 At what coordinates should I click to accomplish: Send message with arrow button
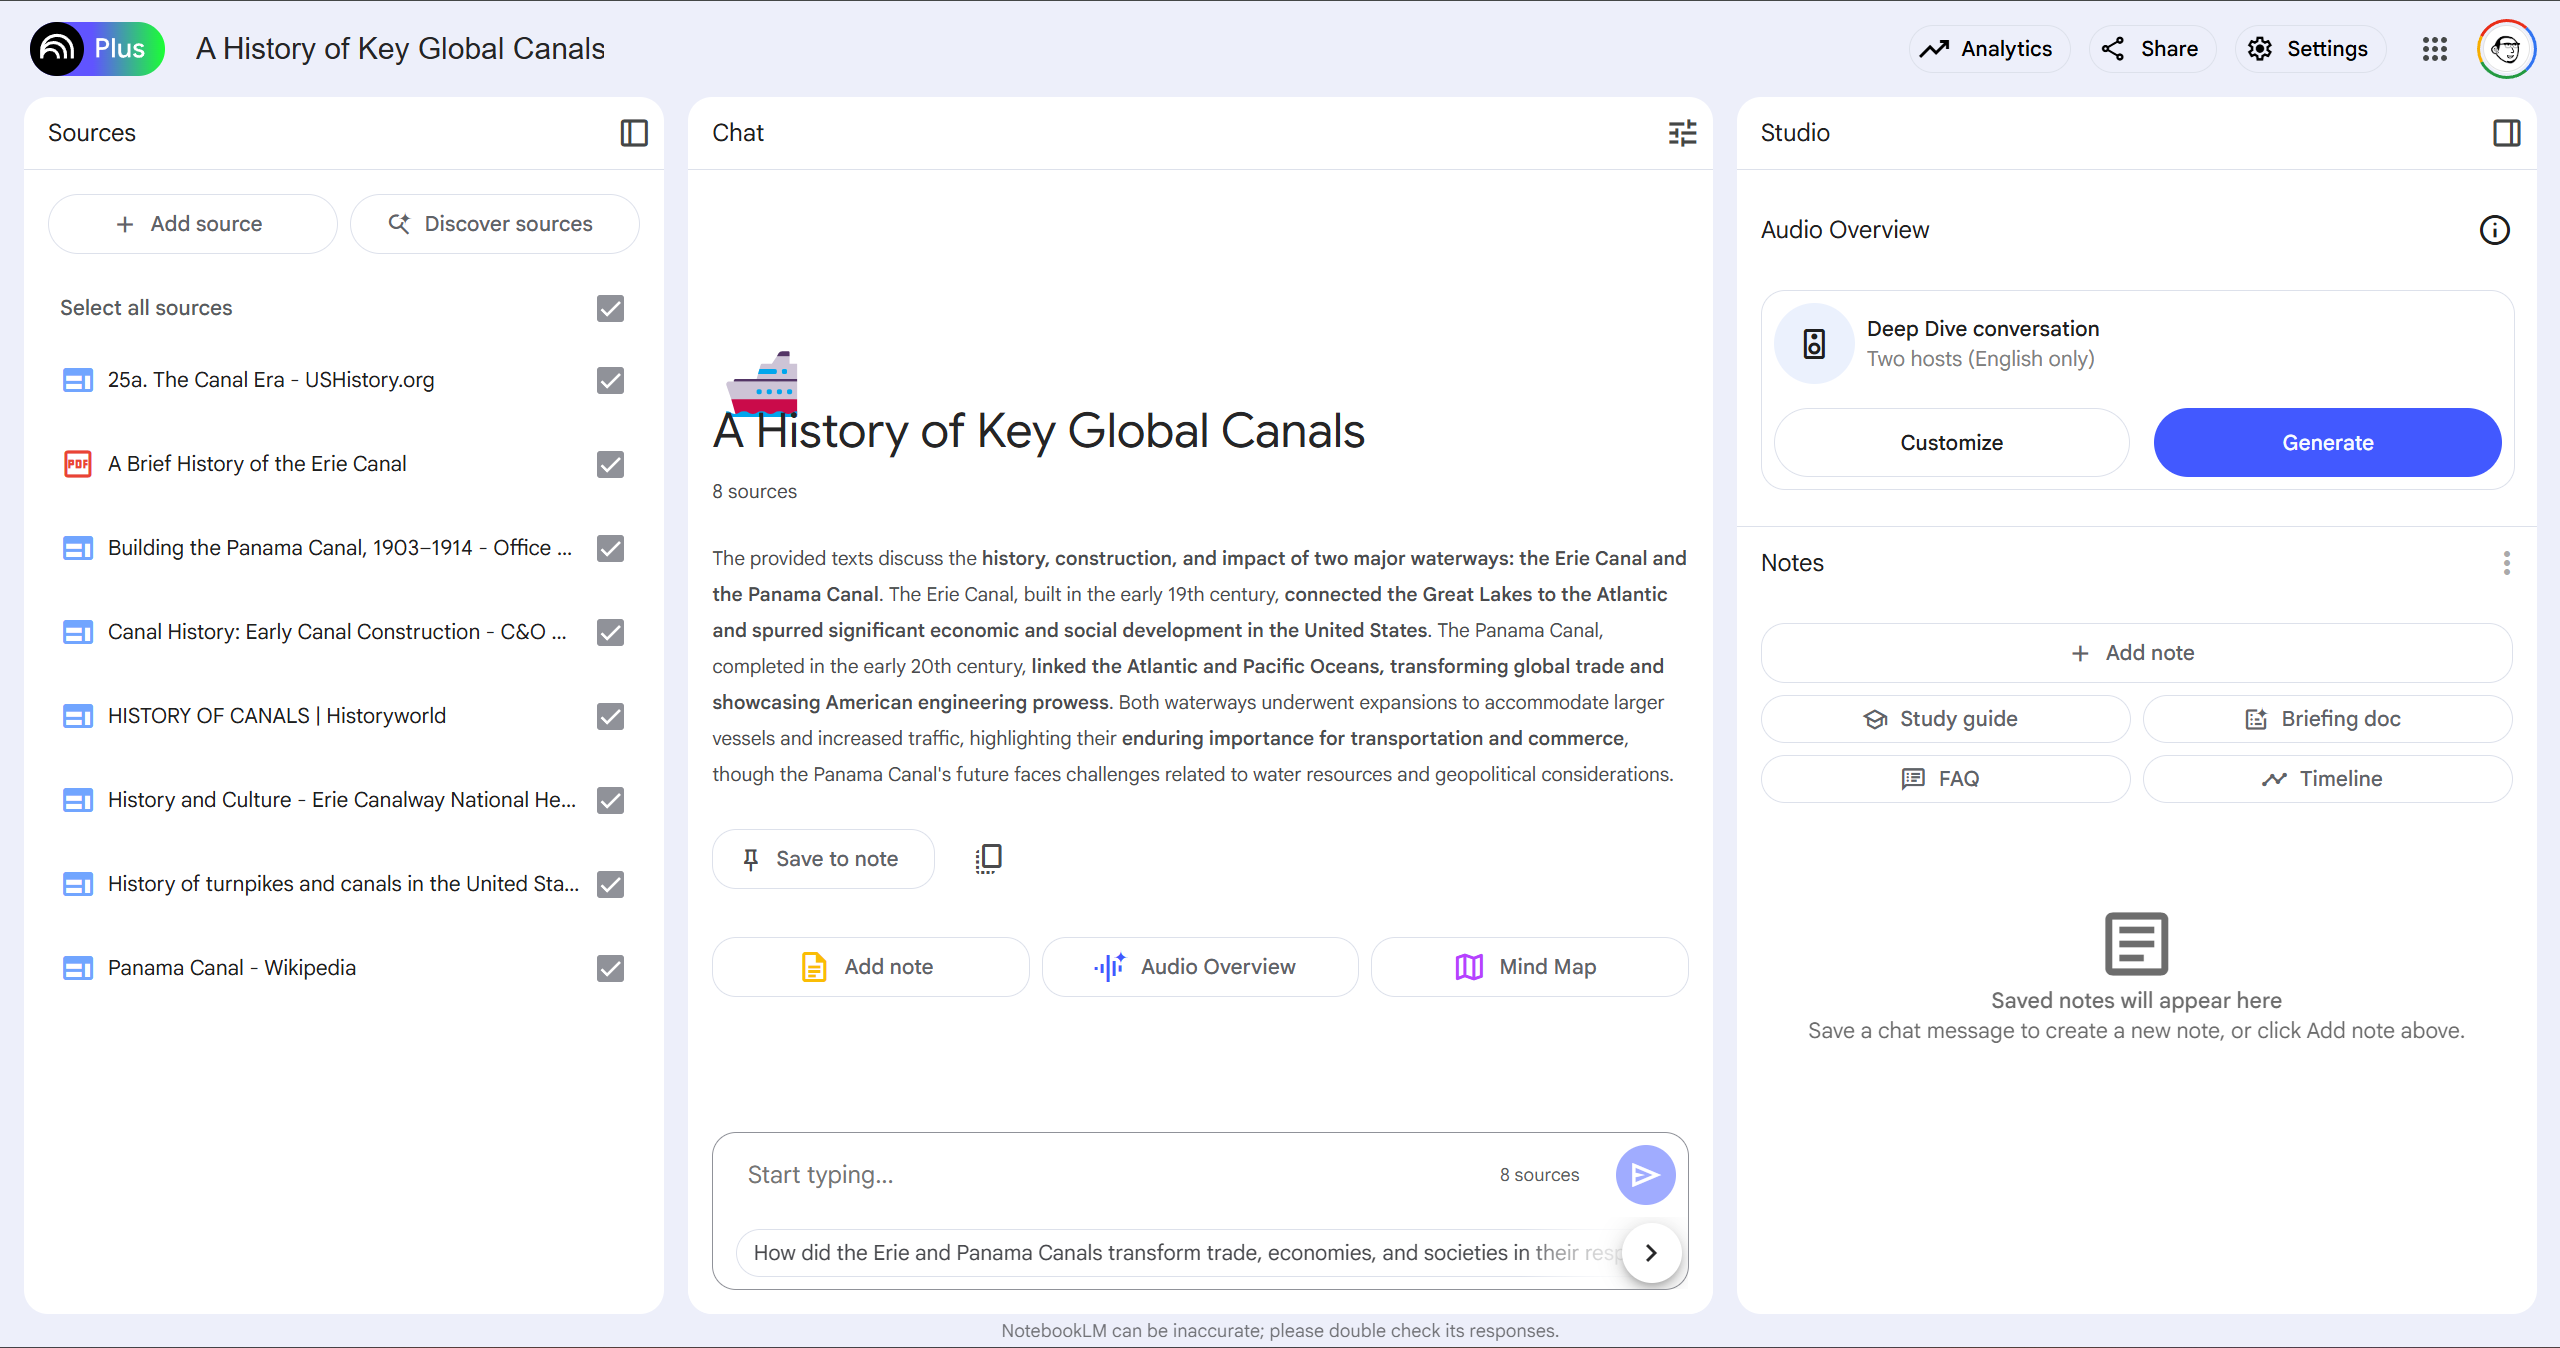1645,1175
